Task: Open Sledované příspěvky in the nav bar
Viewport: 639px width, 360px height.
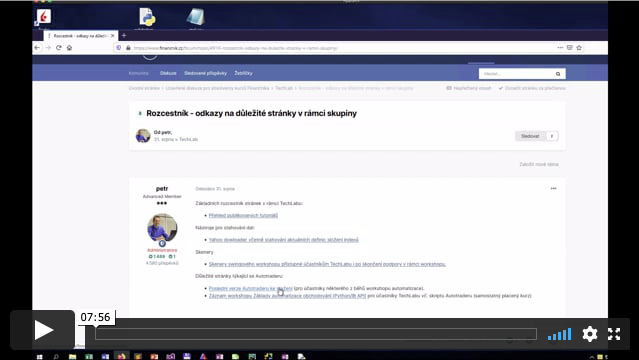Action: (205, 73)
